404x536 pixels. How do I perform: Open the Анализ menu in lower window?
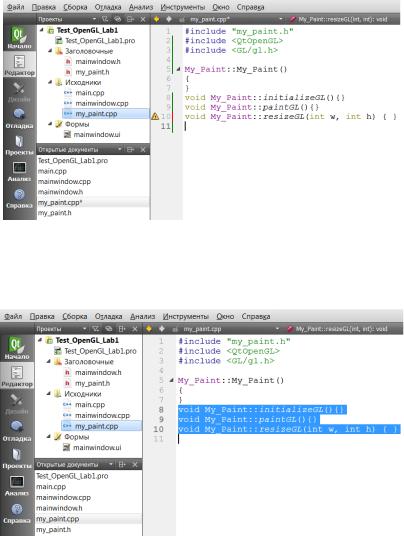143,317
